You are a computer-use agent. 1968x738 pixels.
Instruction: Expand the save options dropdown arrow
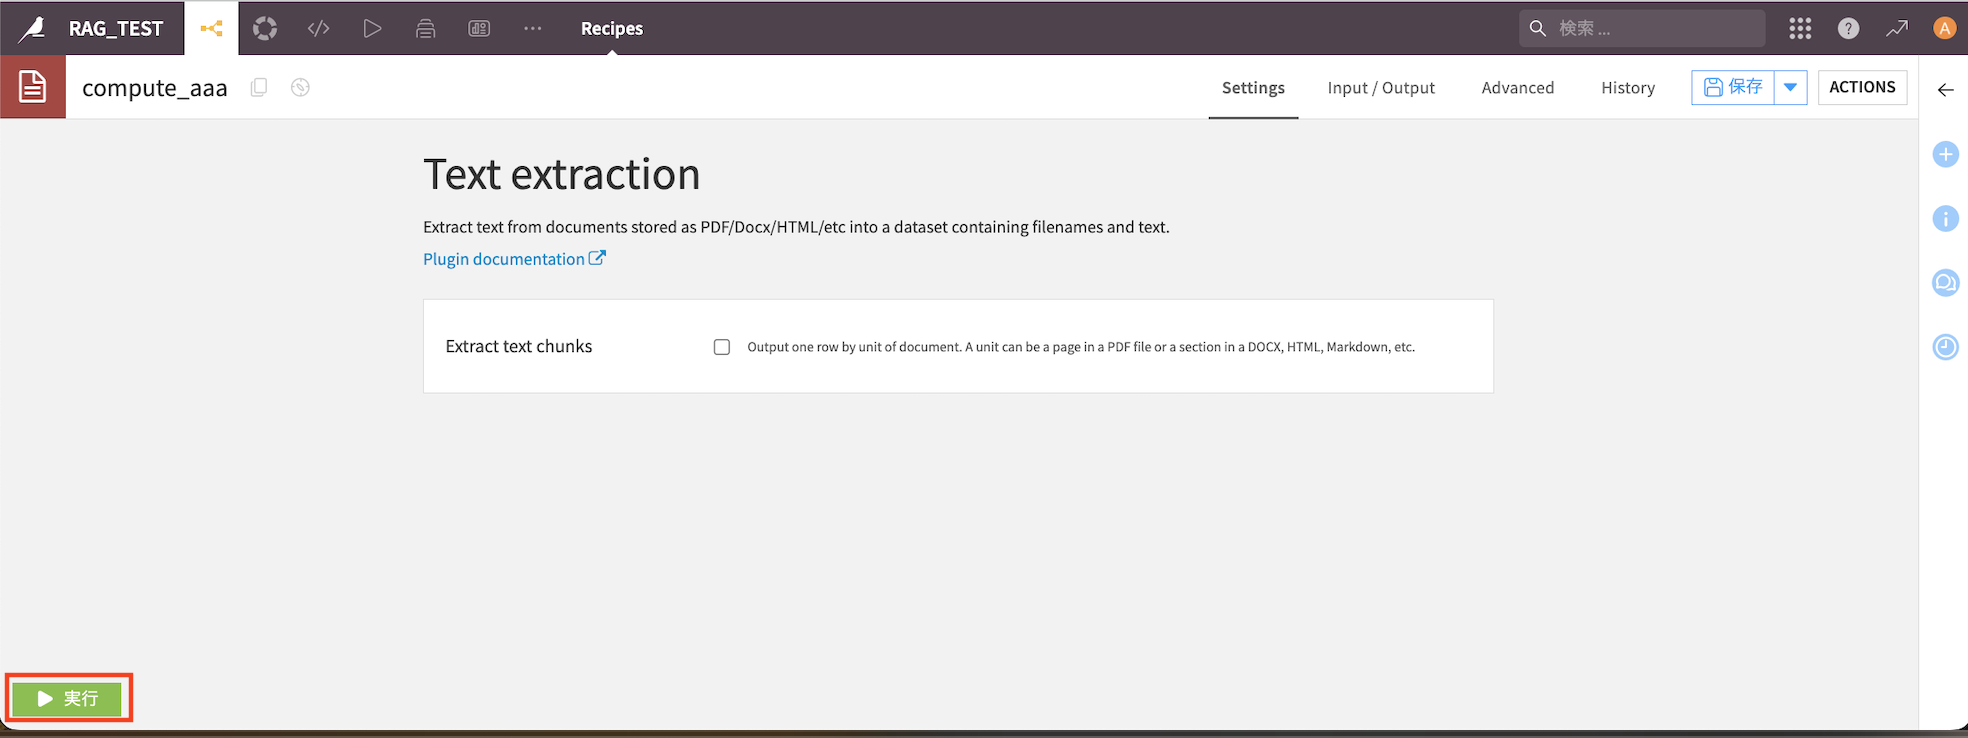[1790, 87]
